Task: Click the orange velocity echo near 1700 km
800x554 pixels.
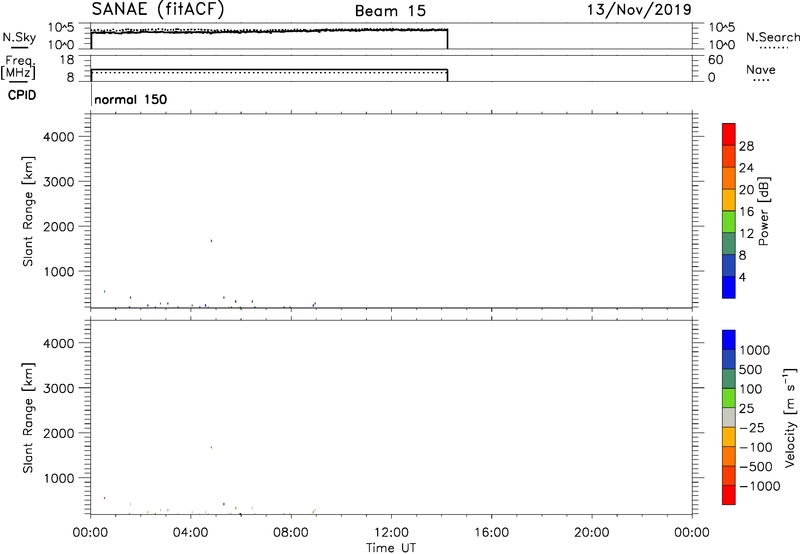Action: pyautogui.click(x=211, y=447)
